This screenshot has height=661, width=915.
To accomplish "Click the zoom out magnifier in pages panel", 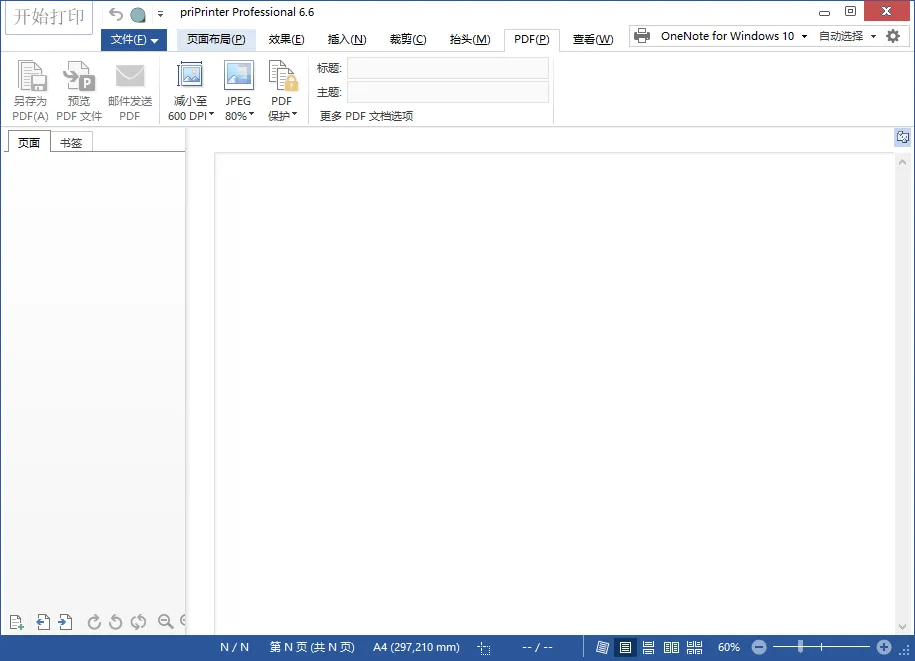I will pos(166,622).
